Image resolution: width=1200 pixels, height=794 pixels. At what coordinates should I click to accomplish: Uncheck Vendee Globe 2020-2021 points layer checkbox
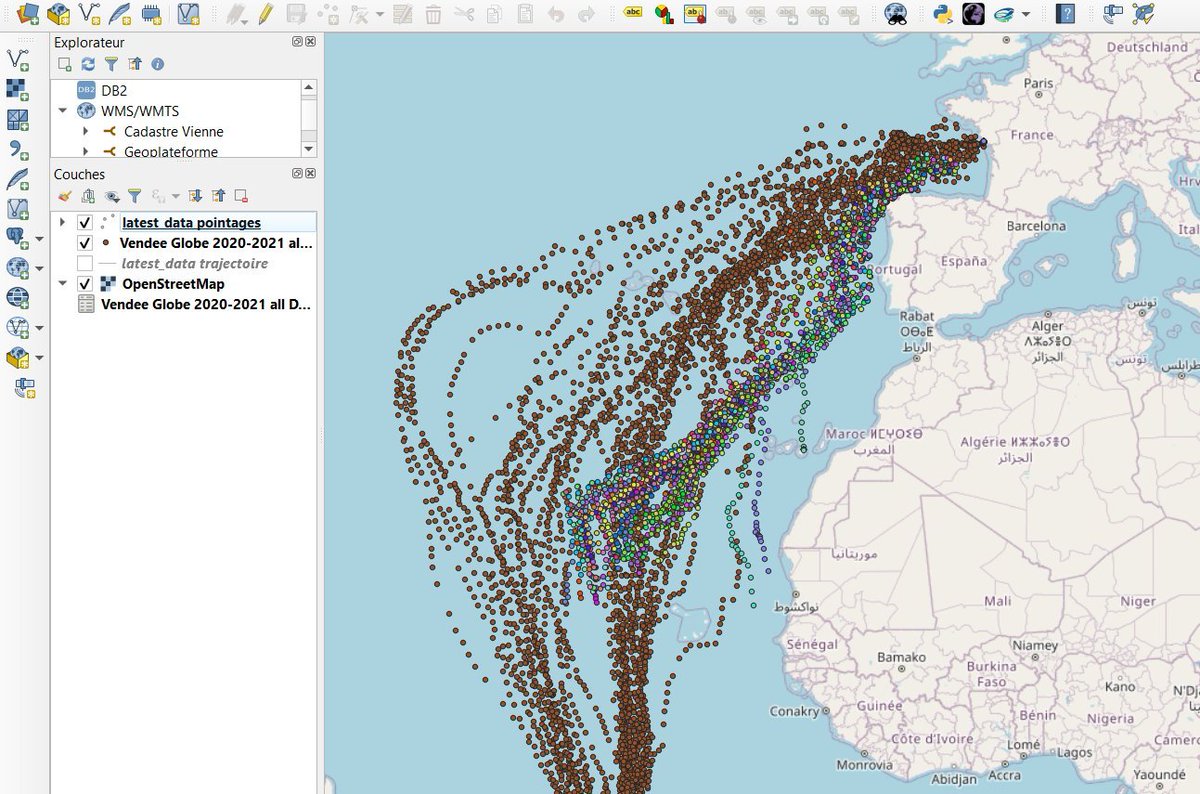point(85,243)
